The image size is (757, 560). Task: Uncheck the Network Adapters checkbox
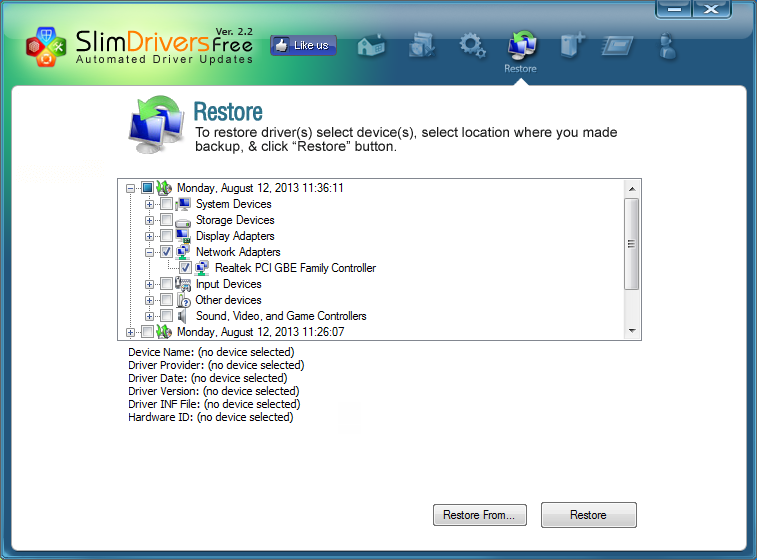point(166,252)
